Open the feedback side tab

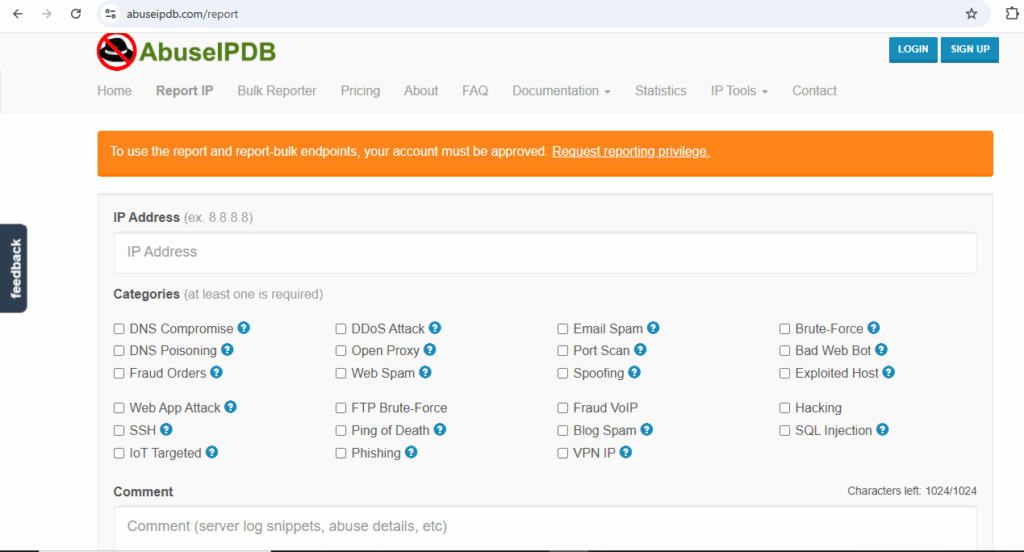(x=14, y=268)
